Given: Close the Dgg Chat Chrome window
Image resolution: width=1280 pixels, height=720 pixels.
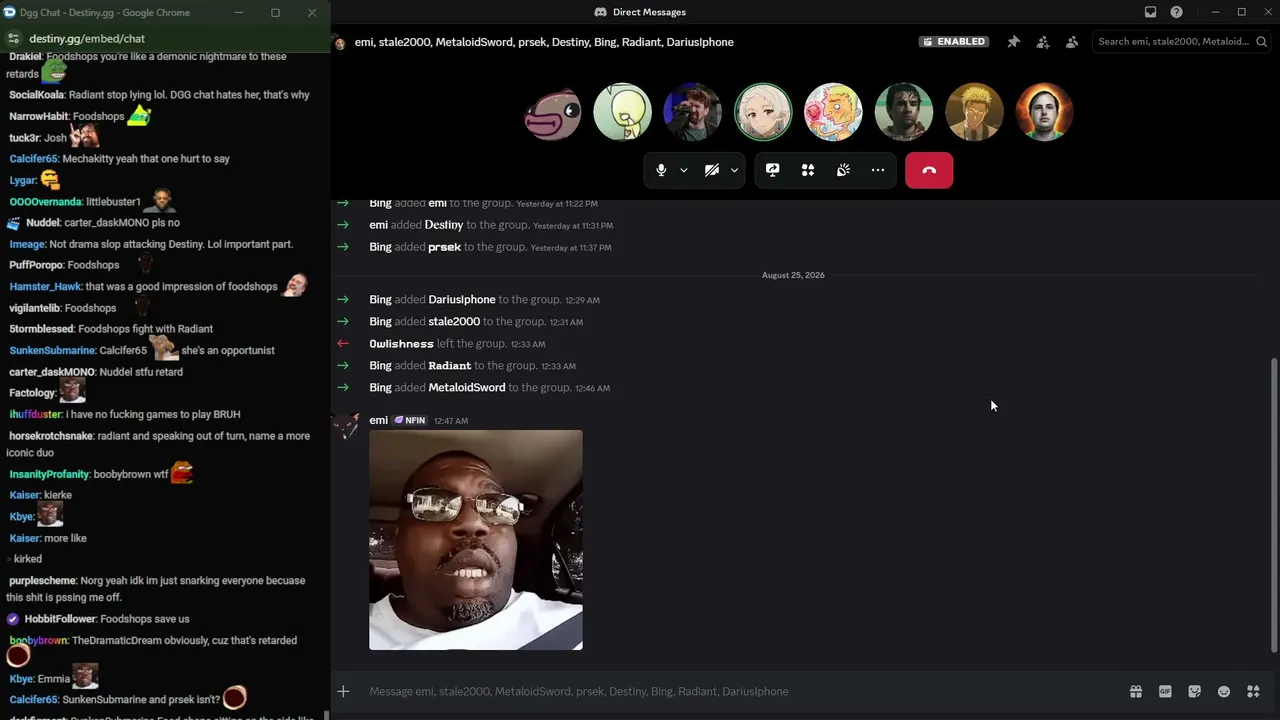Looking at the screenshot, I should point(312,13).
